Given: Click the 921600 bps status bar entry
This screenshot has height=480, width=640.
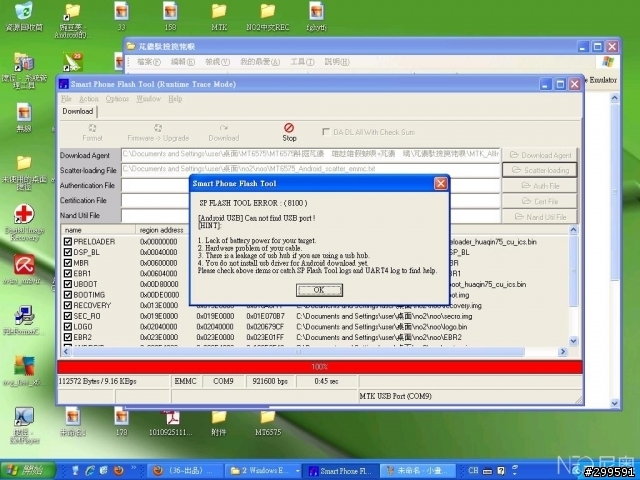Looking at the screenshot, I should (x=270, y=381).
